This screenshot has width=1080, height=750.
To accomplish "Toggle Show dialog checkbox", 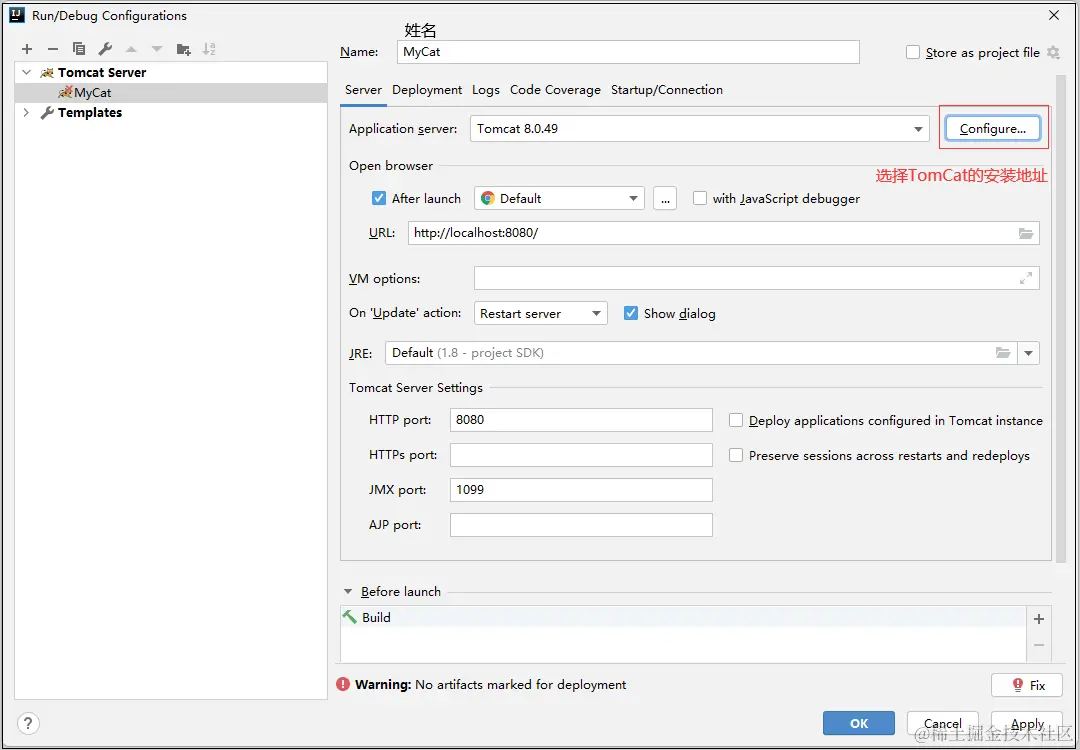I will pyautogui.click(x=630, y=313).
